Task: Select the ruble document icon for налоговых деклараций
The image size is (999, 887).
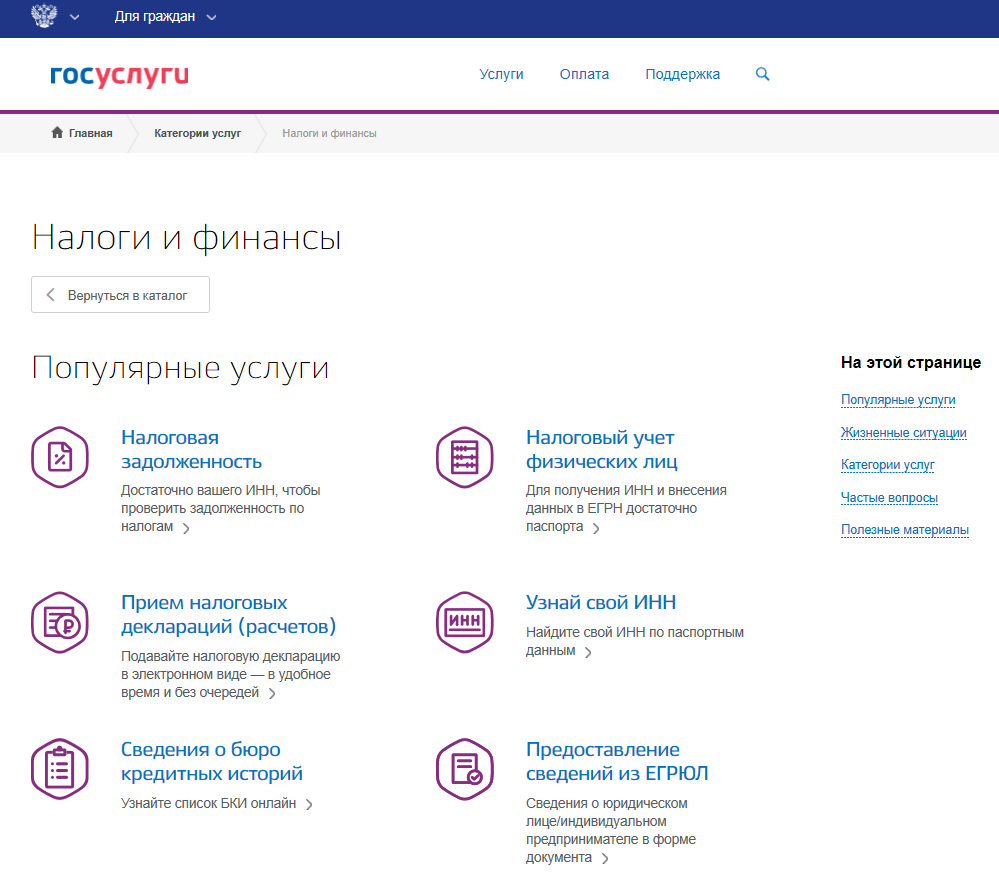Action: 60,622
